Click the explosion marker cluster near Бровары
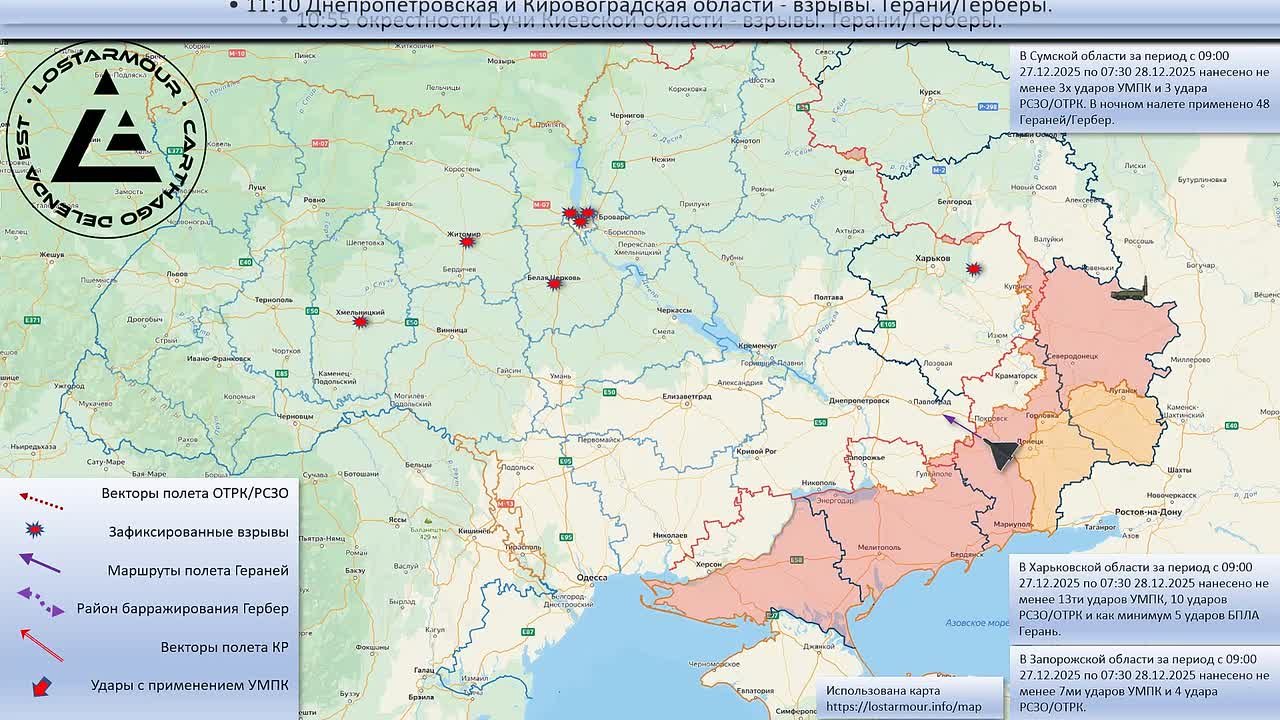This screenshot has width=1280, height=720. tap(579, 216)
